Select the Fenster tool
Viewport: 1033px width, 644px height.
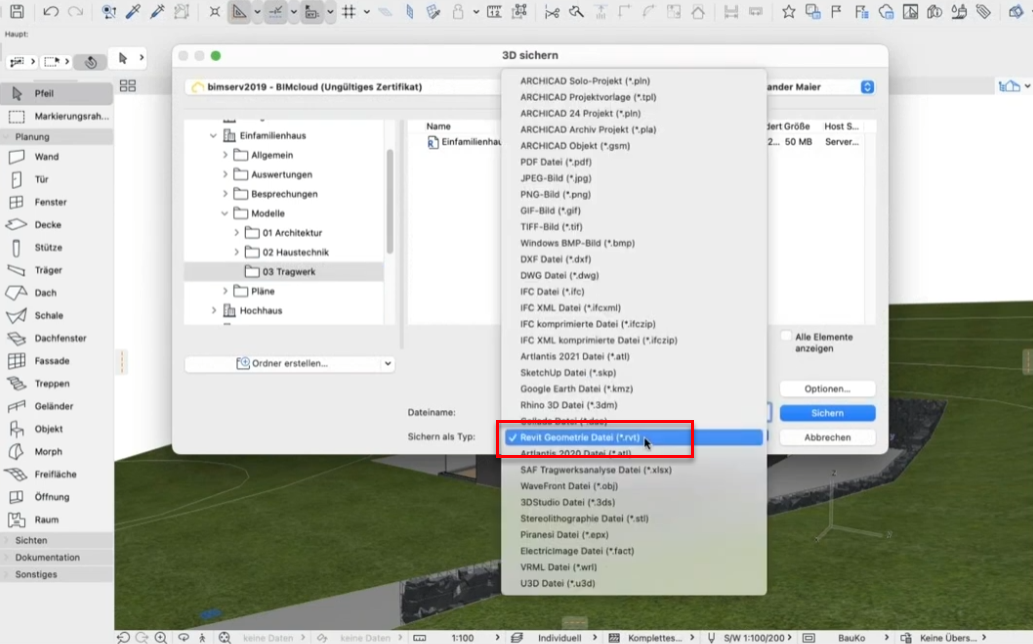click(x=50, y=202)
